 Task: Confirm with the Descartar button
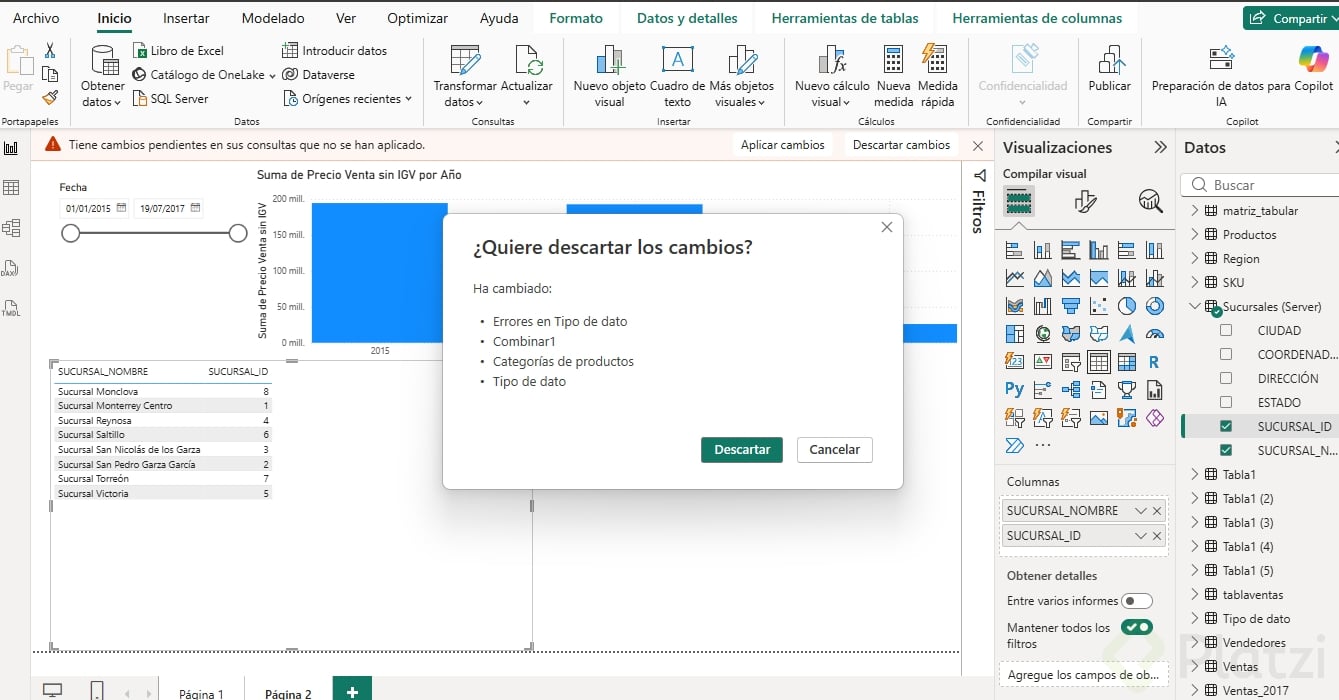pyautogui.click(x=742, y=450)
